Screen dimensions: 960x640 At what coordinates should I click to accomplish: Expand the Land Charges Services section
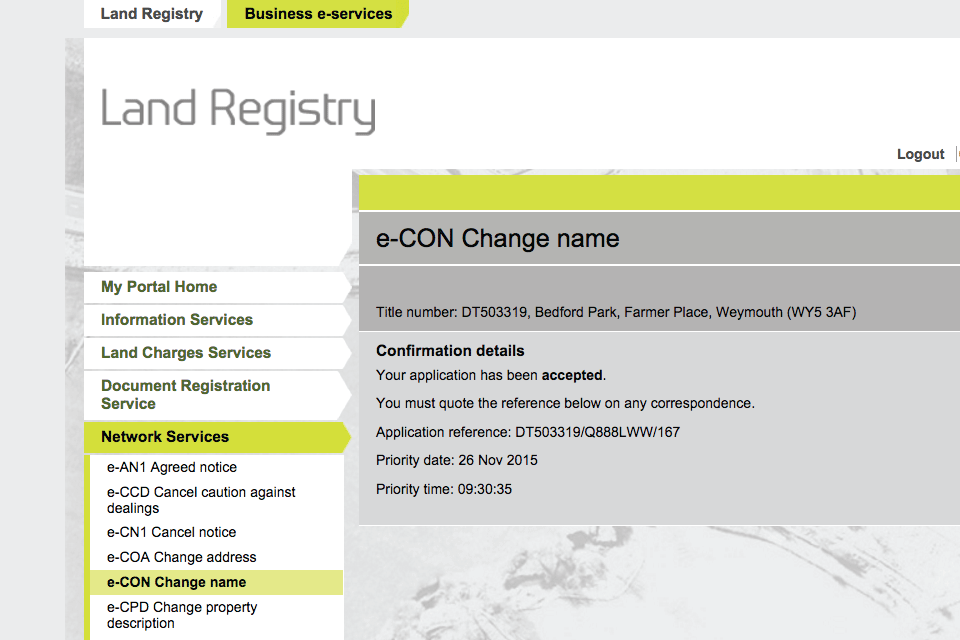(186, 353)
